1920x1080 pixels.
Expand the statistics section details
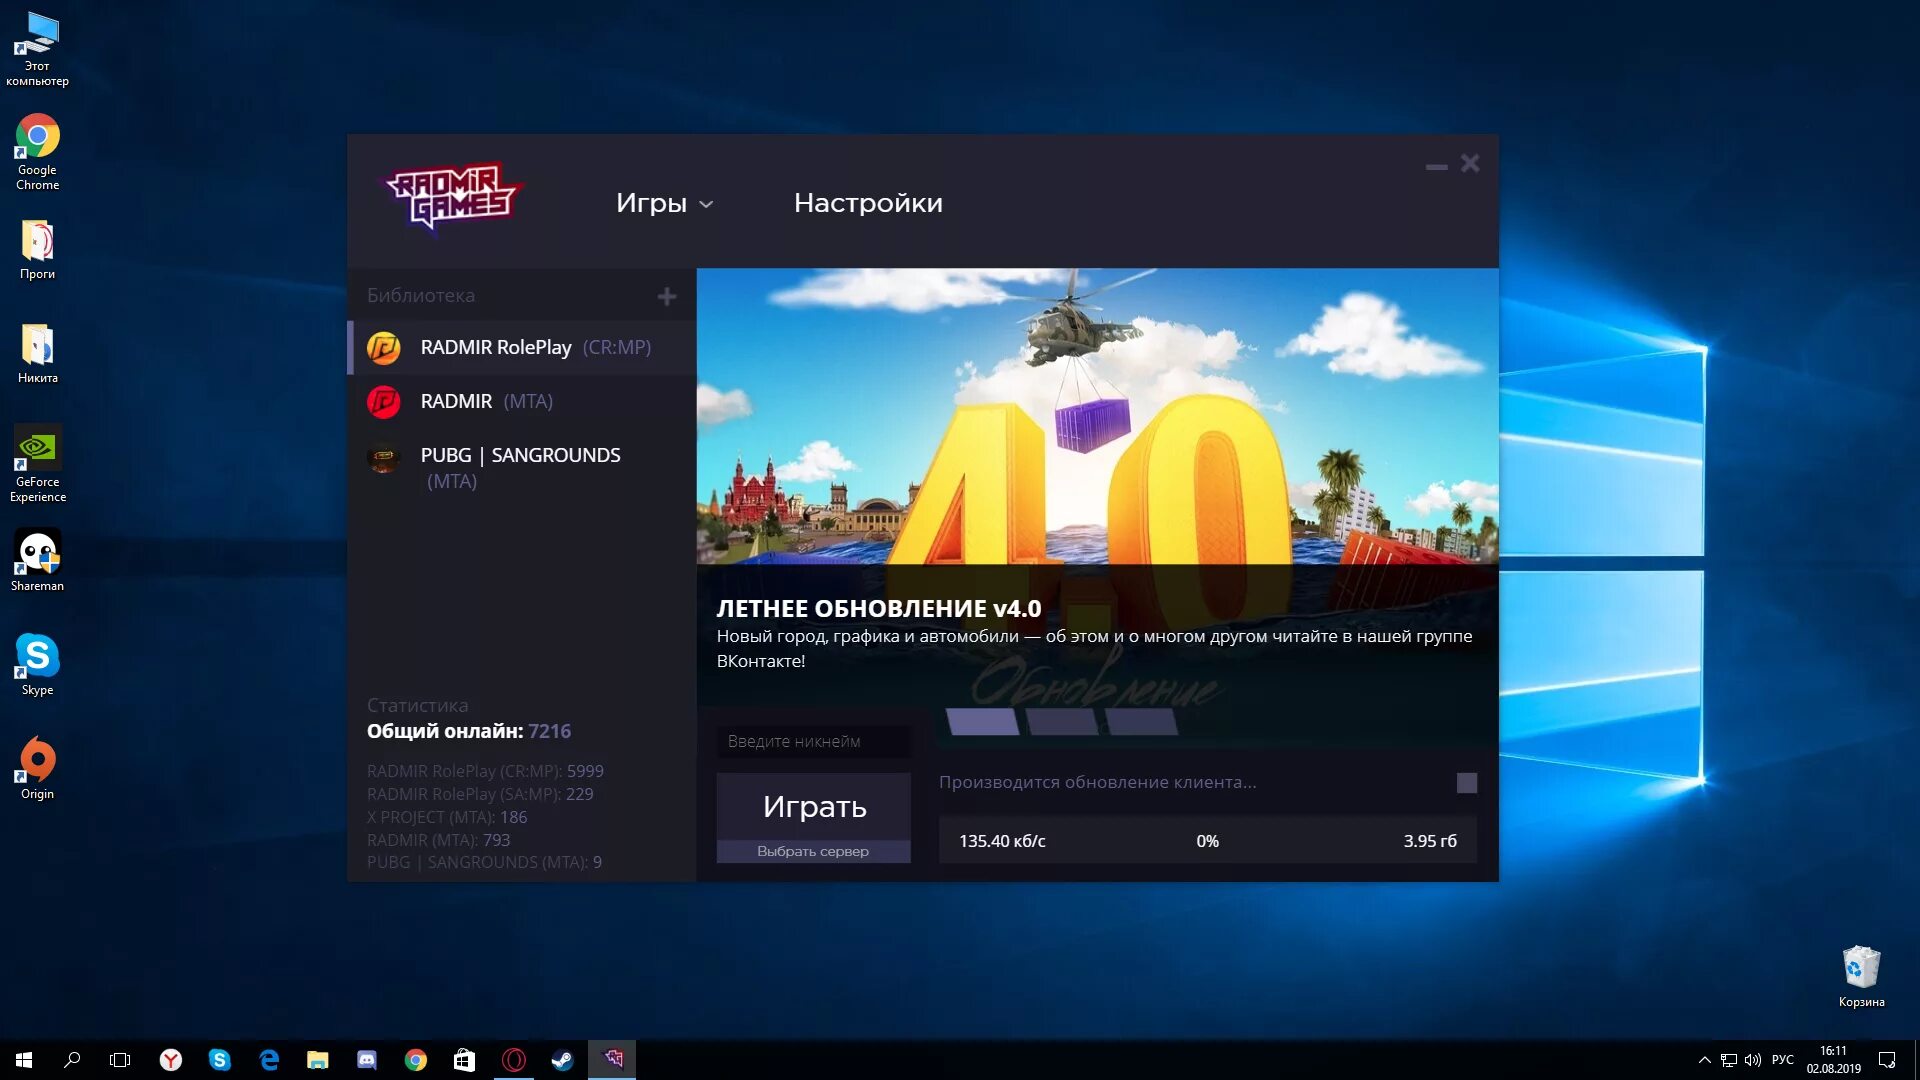pos(417,704)
